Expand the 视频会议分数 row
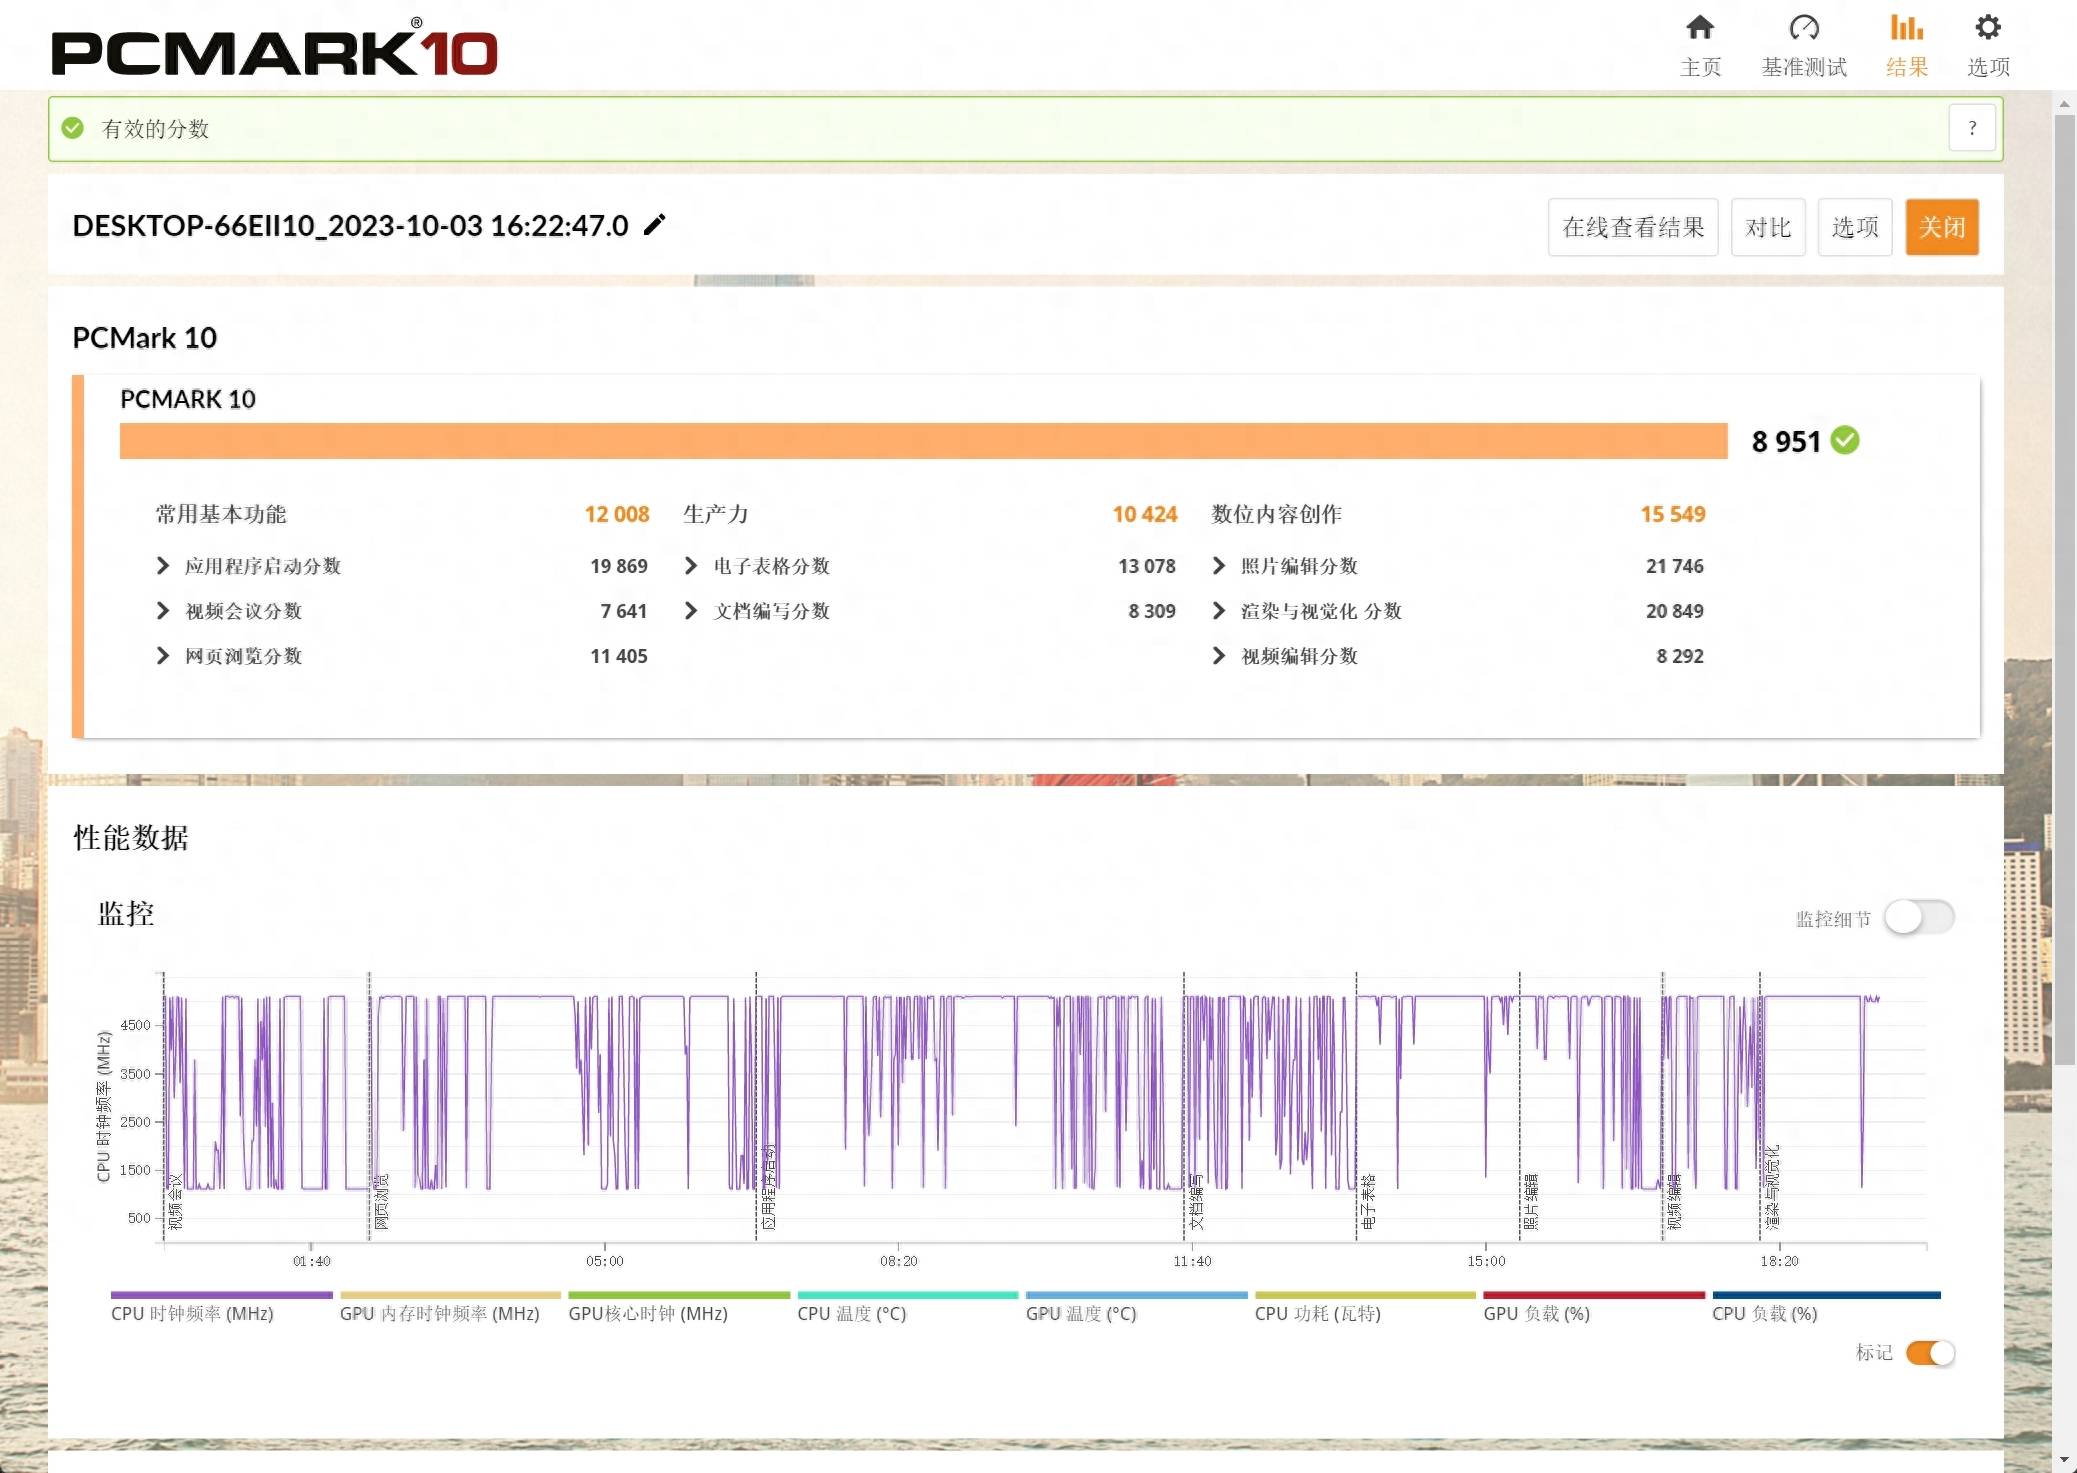This screenshot has width=2077, height=1473. pyautogui.click(x=163, y=611)
